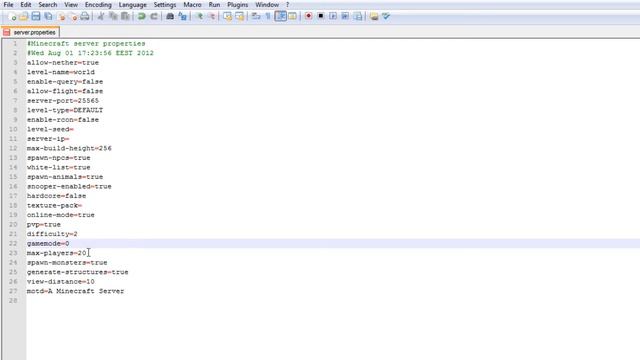Click the Zoom Out icon

[211, 16]
